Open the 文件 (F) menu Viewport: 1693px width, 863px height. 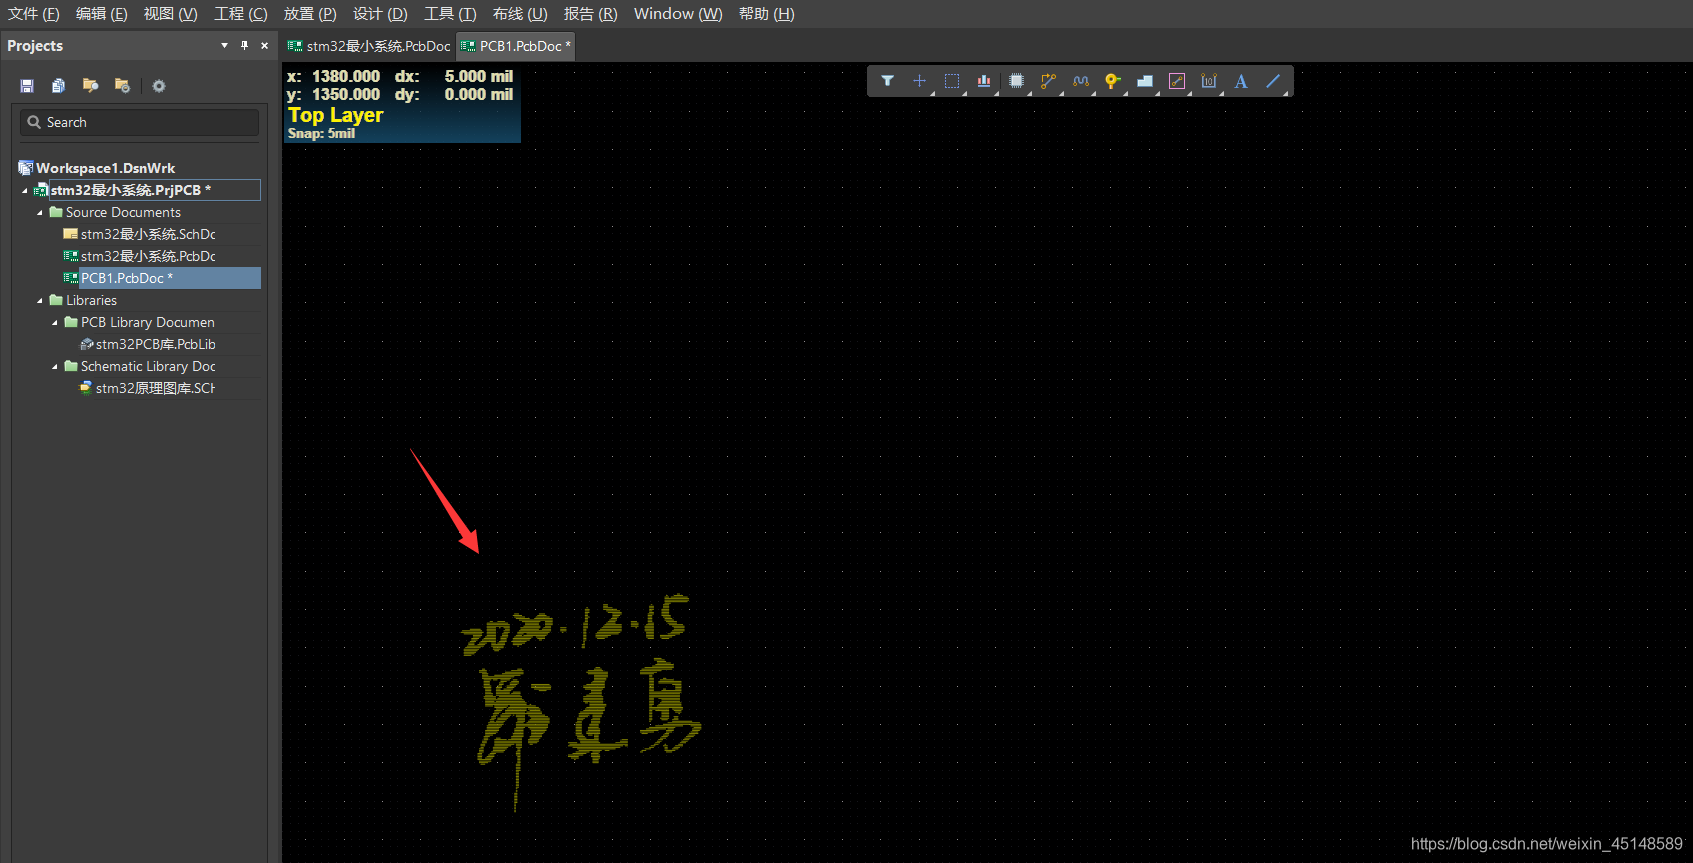point(34,14)
